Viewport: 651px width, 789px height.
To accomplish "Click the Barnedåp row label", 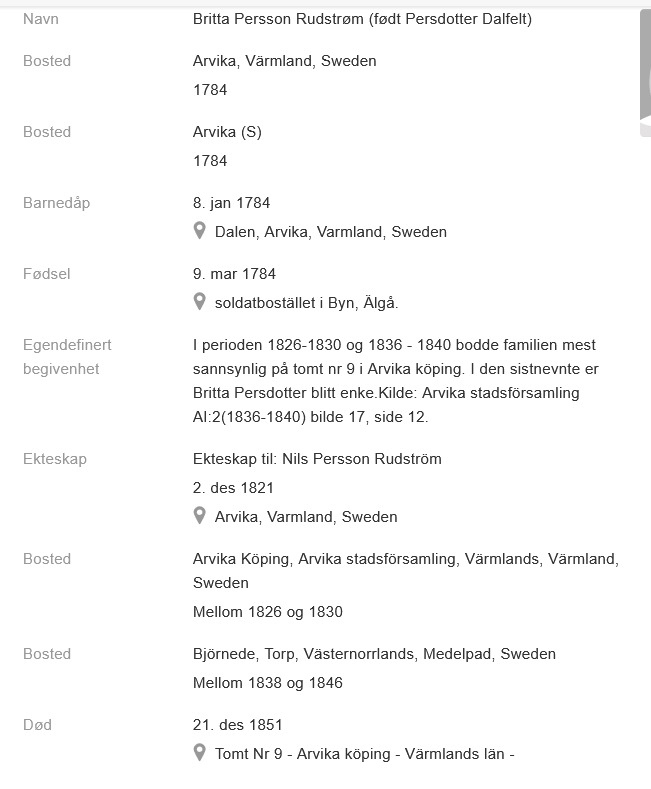I will (x=56, y=203).
